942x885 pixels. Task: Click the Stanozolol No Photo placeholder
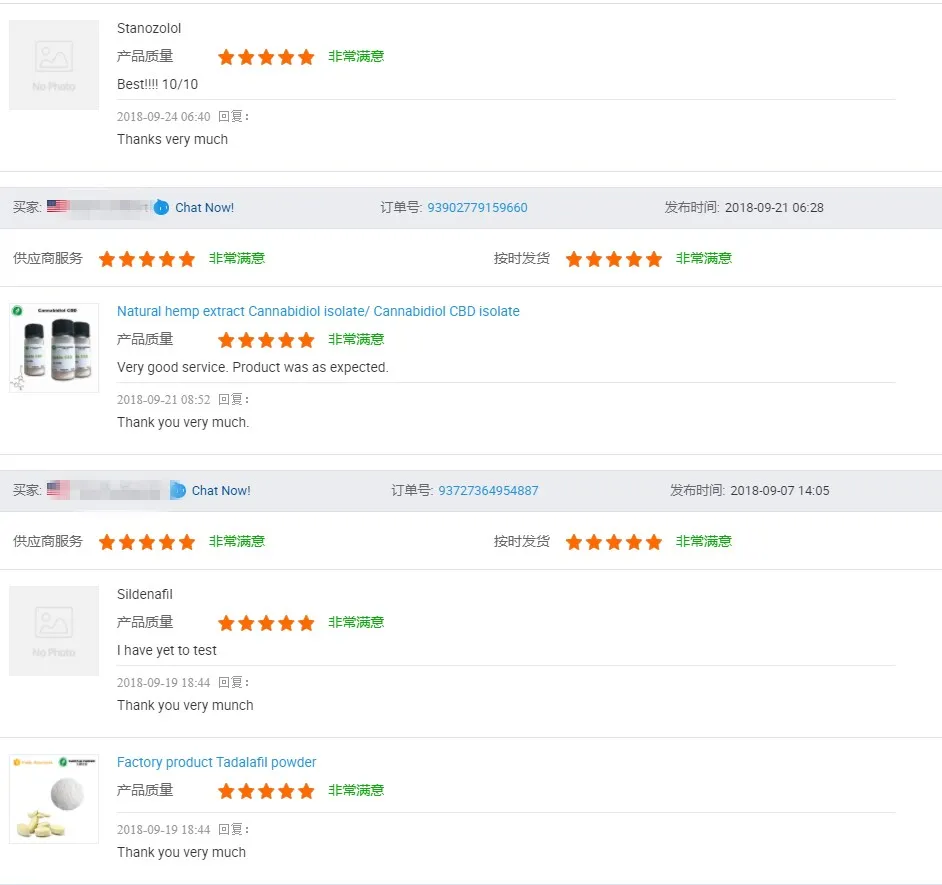(x=54, y=65)
